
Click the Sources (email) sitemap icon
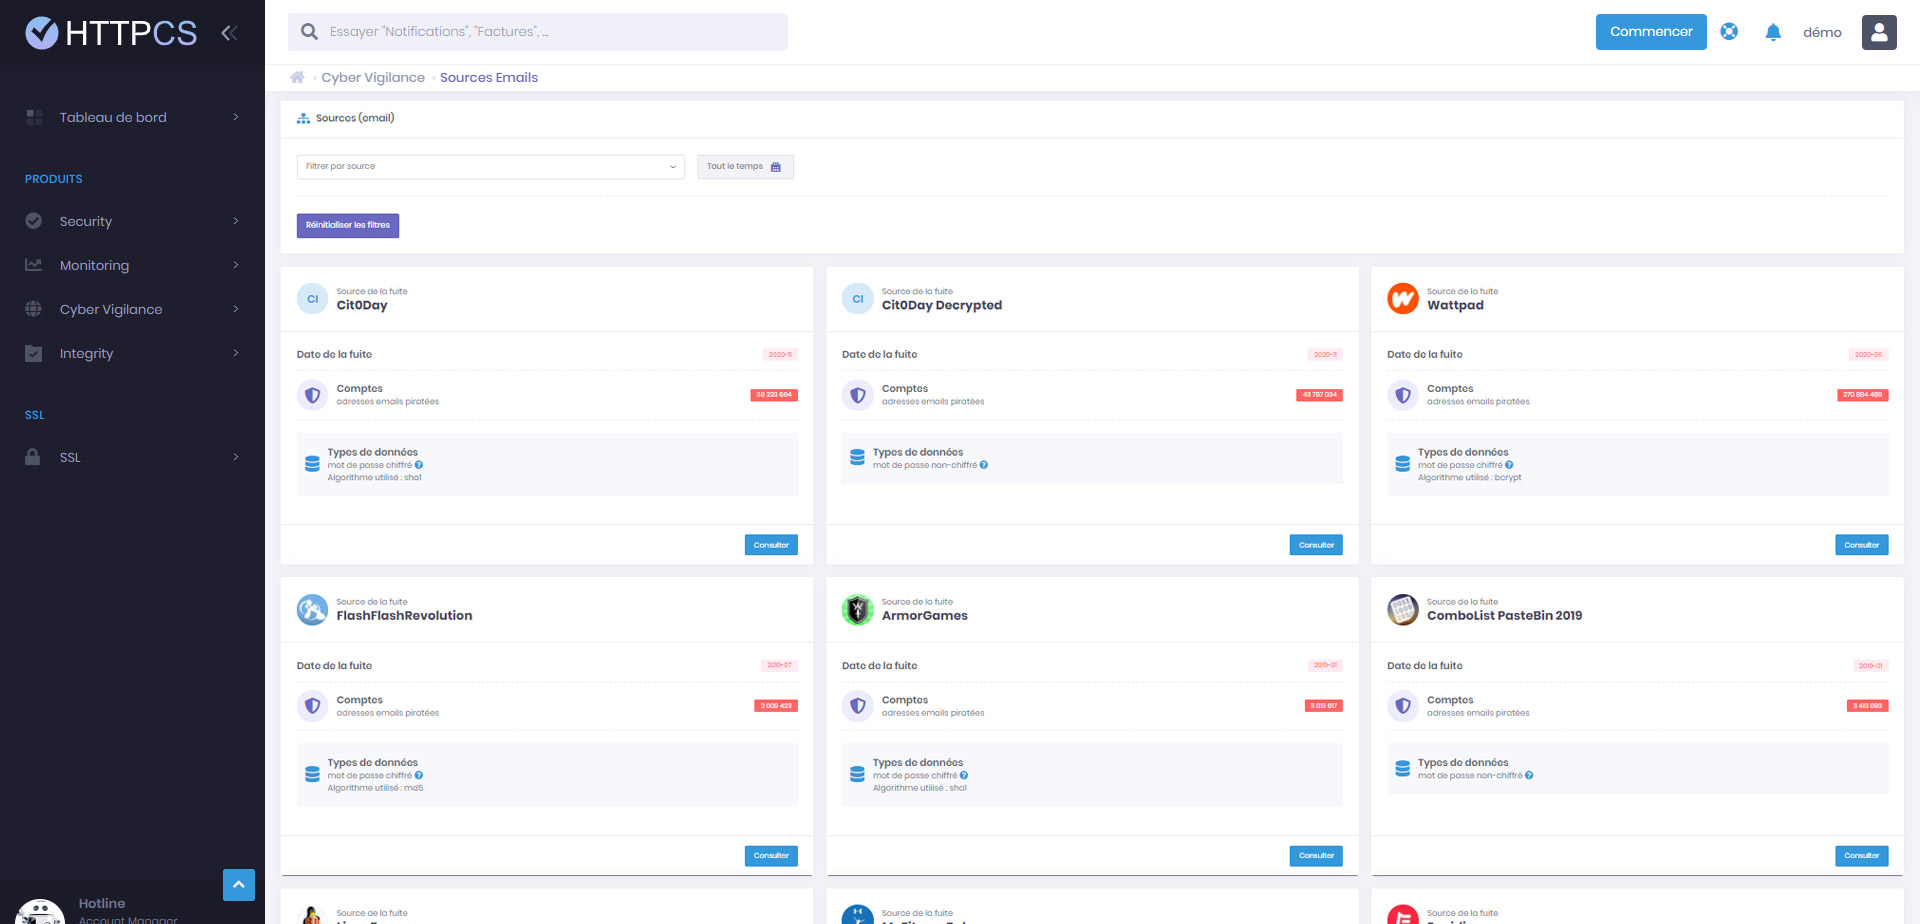pos(303,118)
